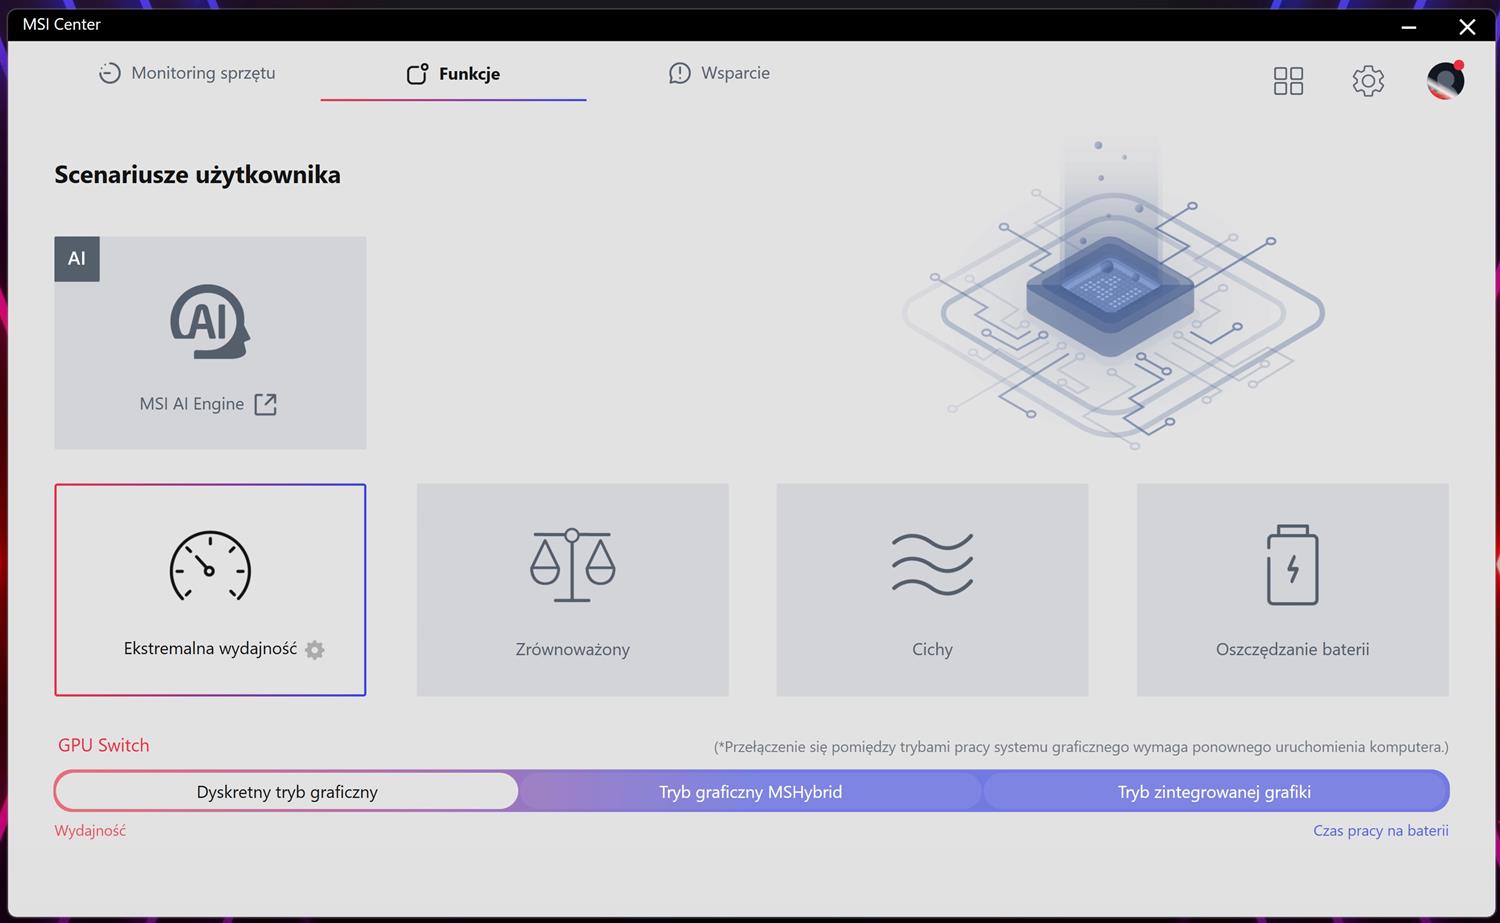This screenshot has width=1500, height=923.
Task: Open Ekstremalna wydajność gear settings
Action: (315, 650)
